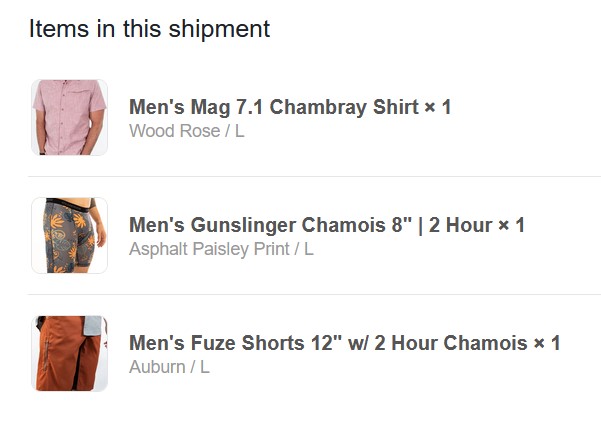Click the size L after Asphalt Paisley Print
The height and width of the screenshot is (428, 601).
[309, 249]
